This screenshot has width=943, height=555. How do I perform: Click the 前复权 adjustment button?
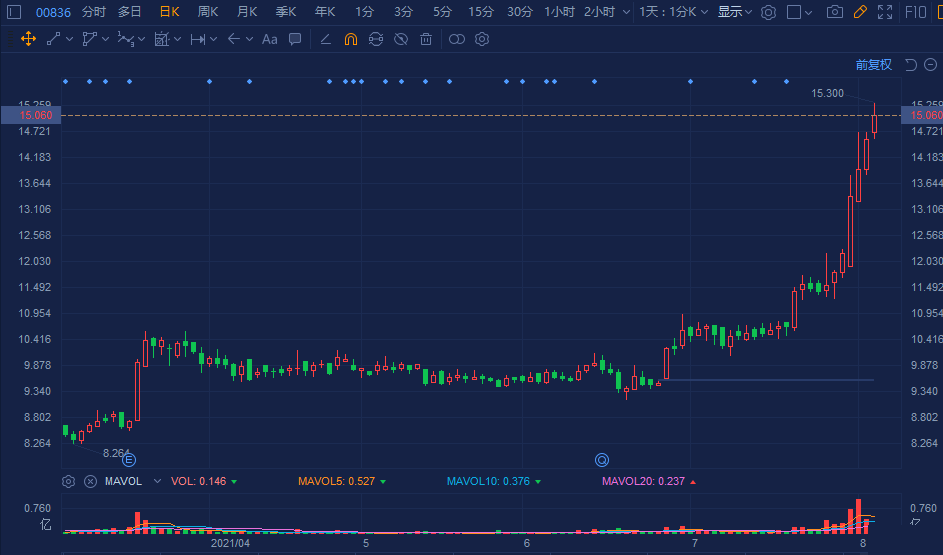click(874, 65)
